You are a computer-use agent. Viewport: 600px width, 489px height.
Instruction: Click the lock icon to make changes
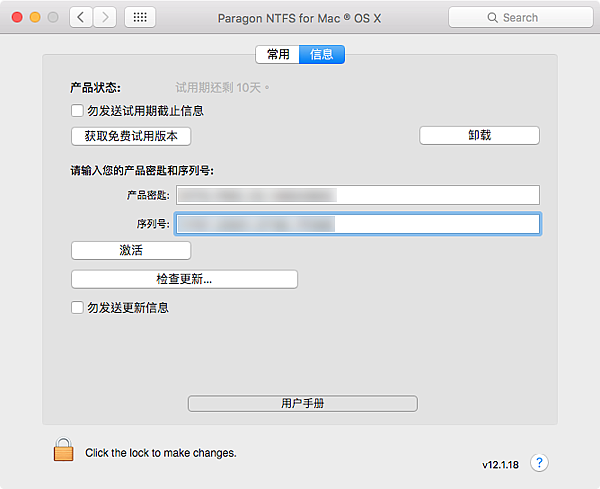pyautogui.click(x=64, y=449)
